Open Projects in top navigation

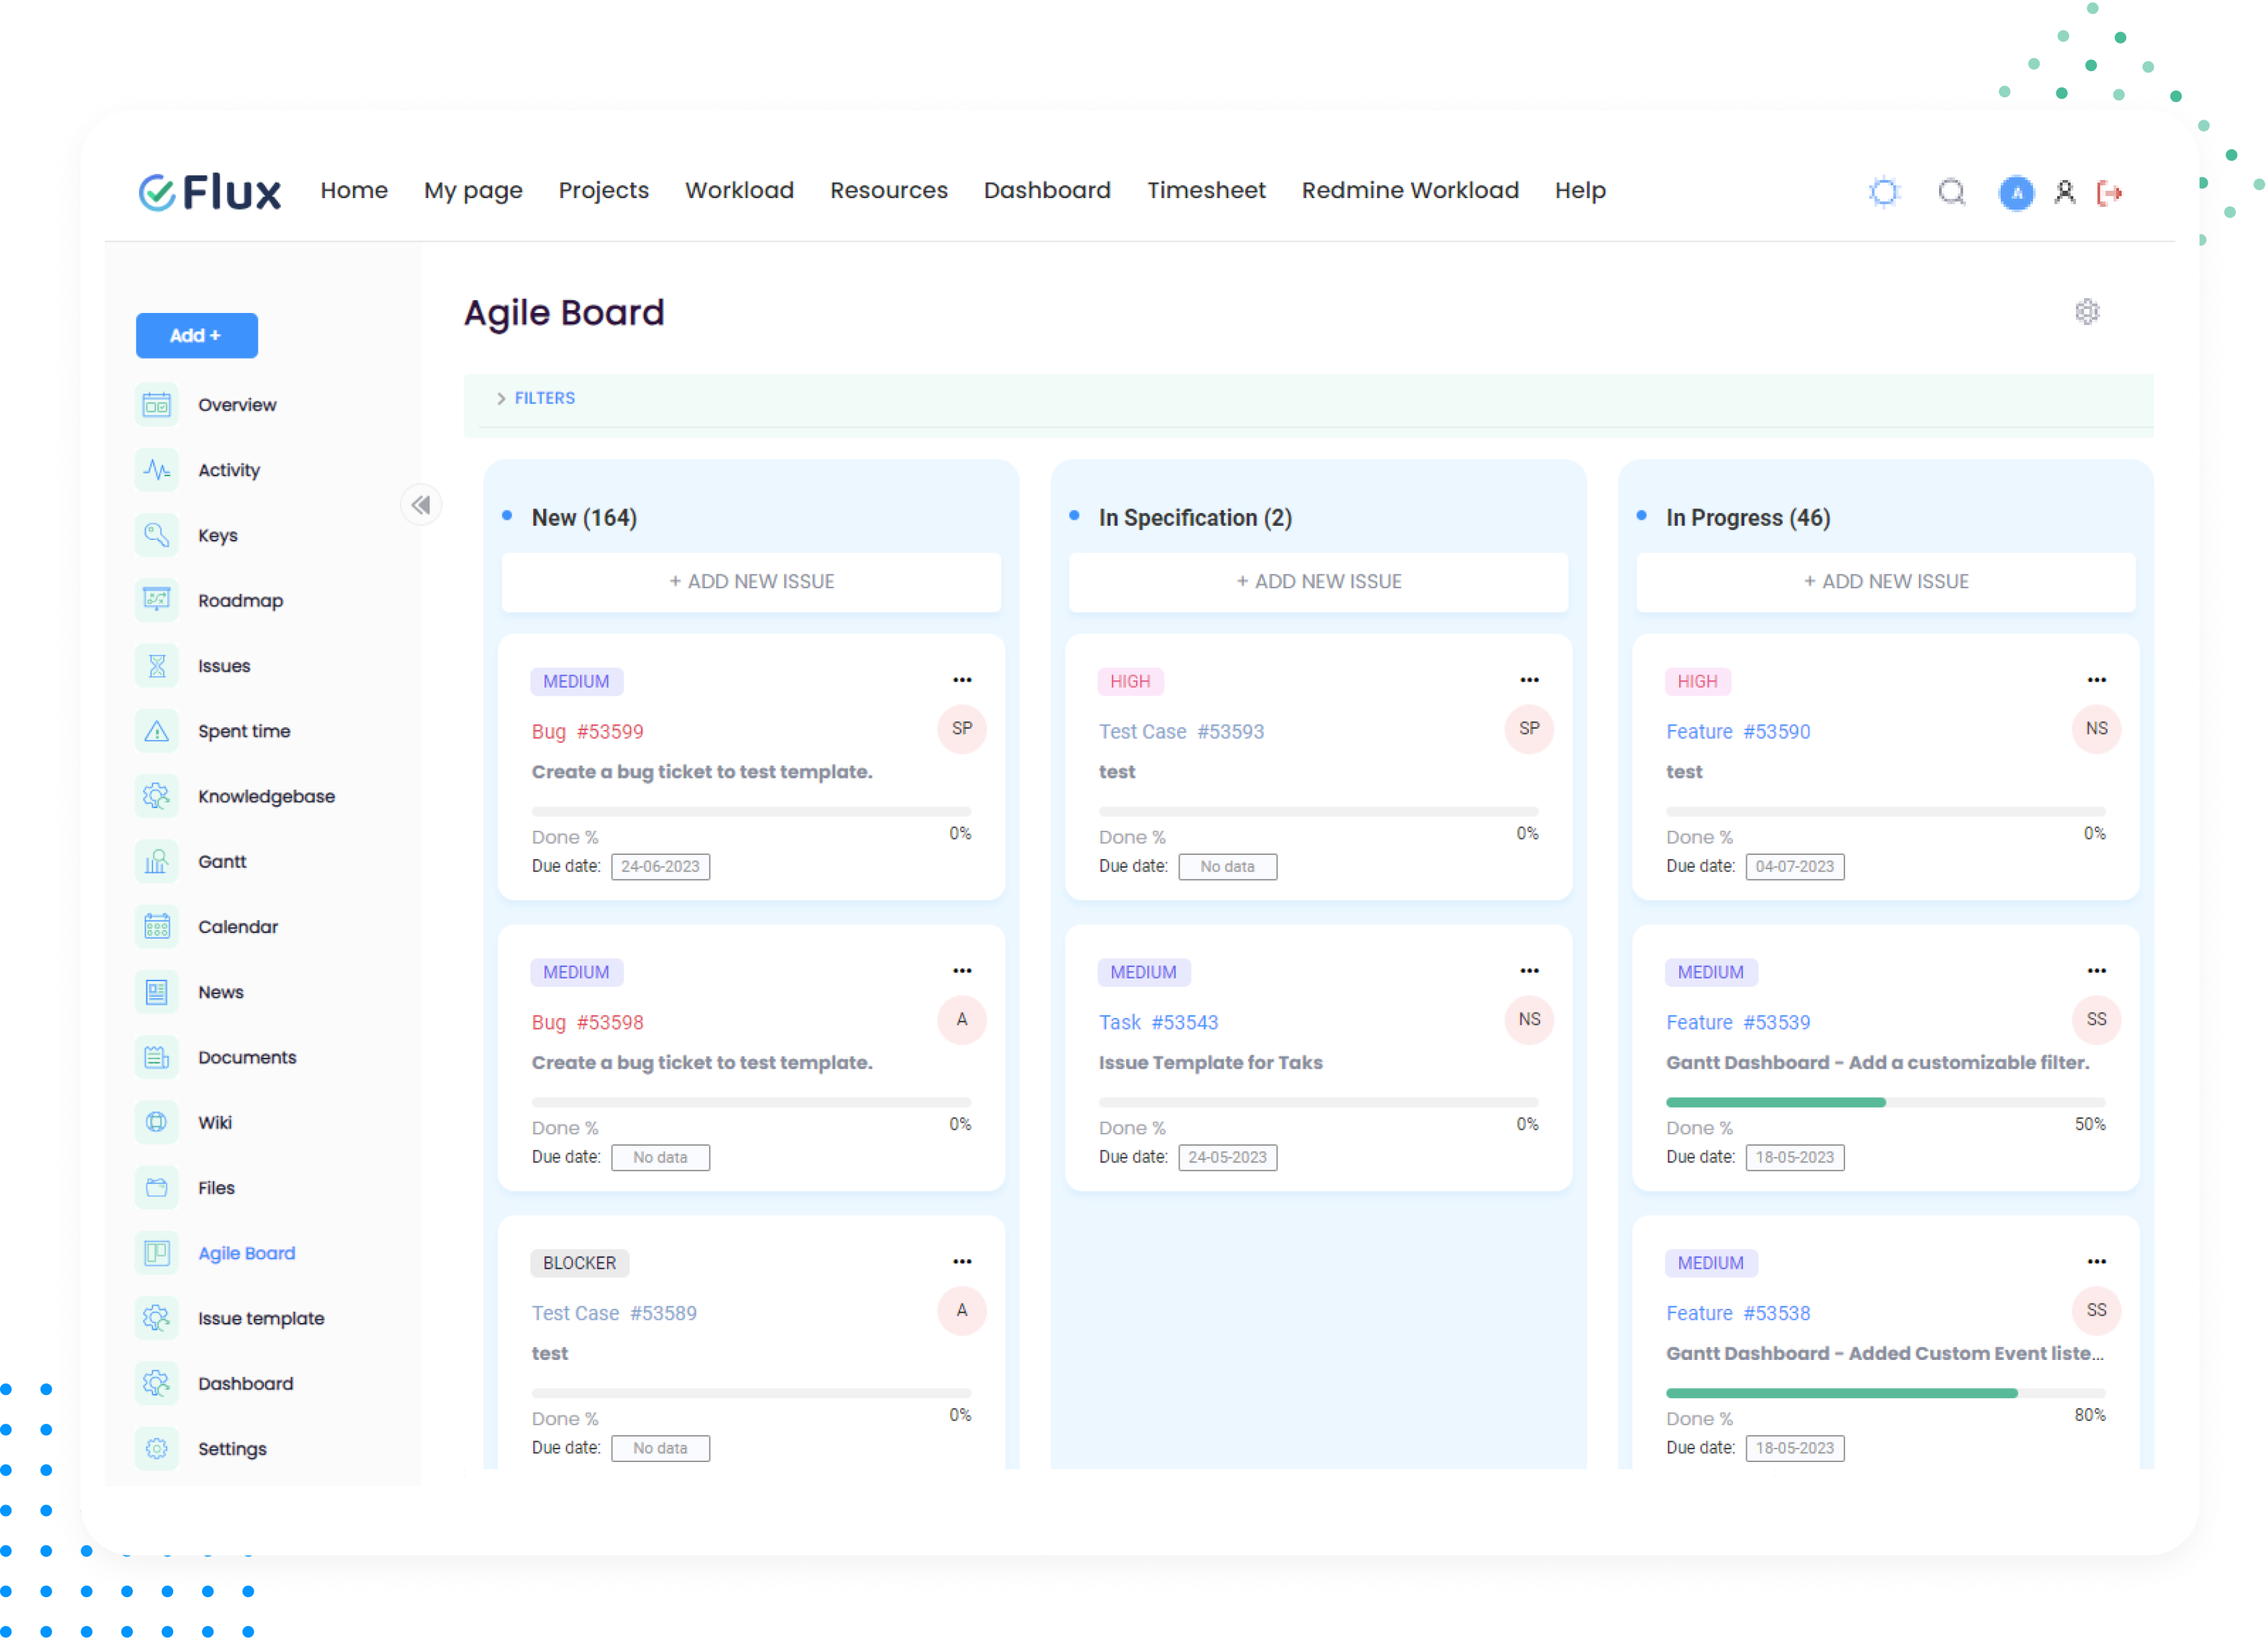click(x=603, y=190)
